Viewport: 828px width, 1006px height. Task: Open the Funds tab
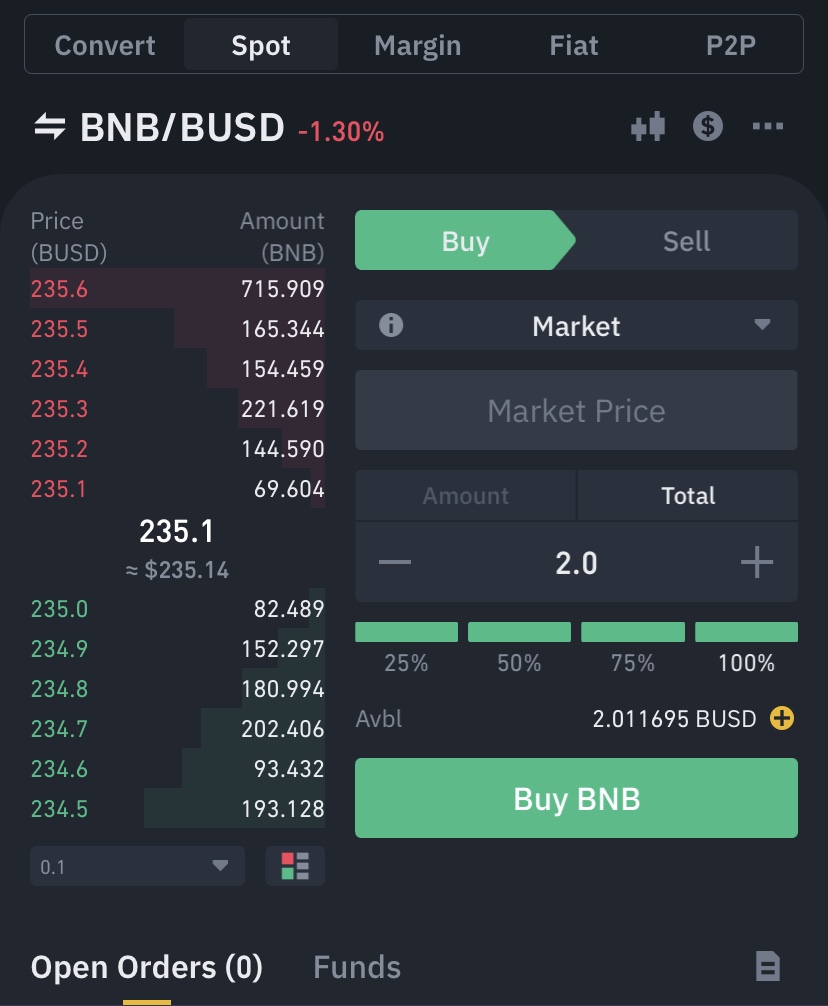point(357,967)
